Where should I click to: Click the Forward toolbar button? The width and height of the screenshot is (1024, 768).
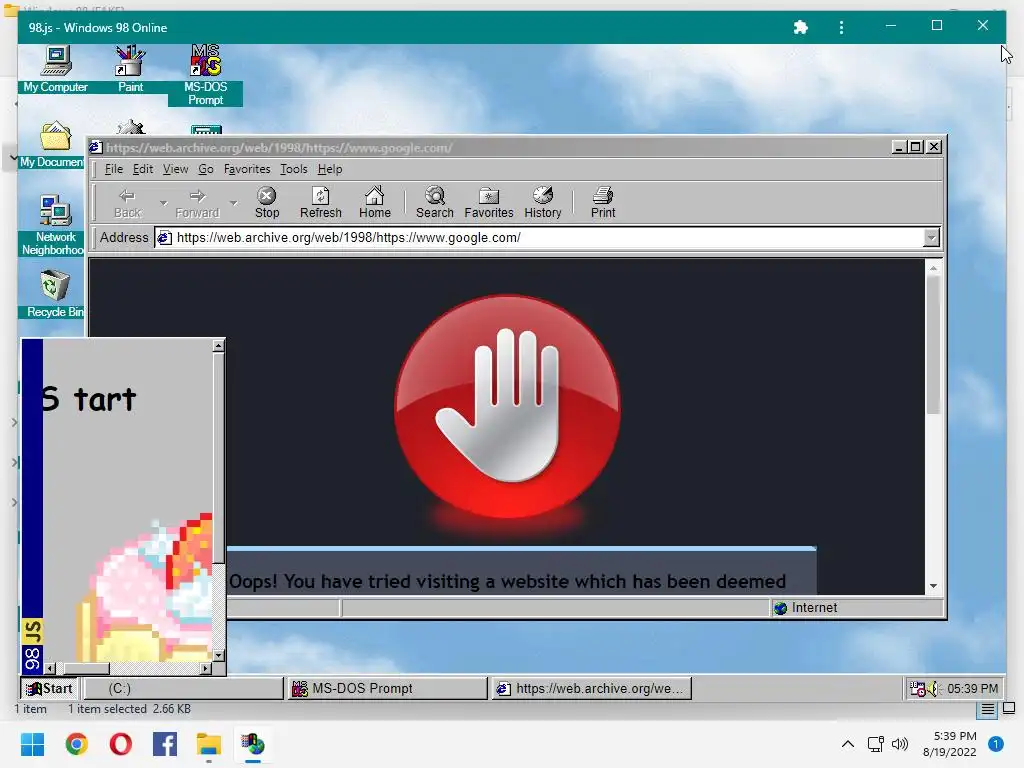tap(197, 202)
